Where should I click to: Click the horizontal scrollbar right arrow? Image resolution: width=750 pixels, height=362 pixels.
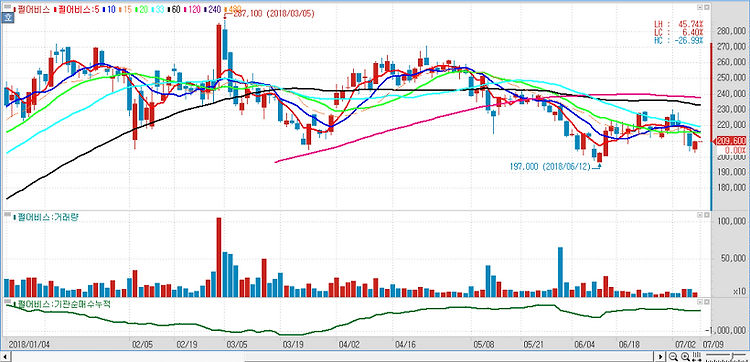click(661, 357)
